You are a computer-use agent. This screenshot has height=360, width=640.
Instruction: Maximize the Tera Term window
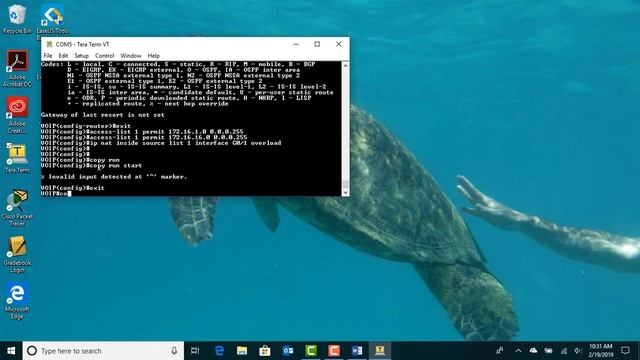[317, 44]
